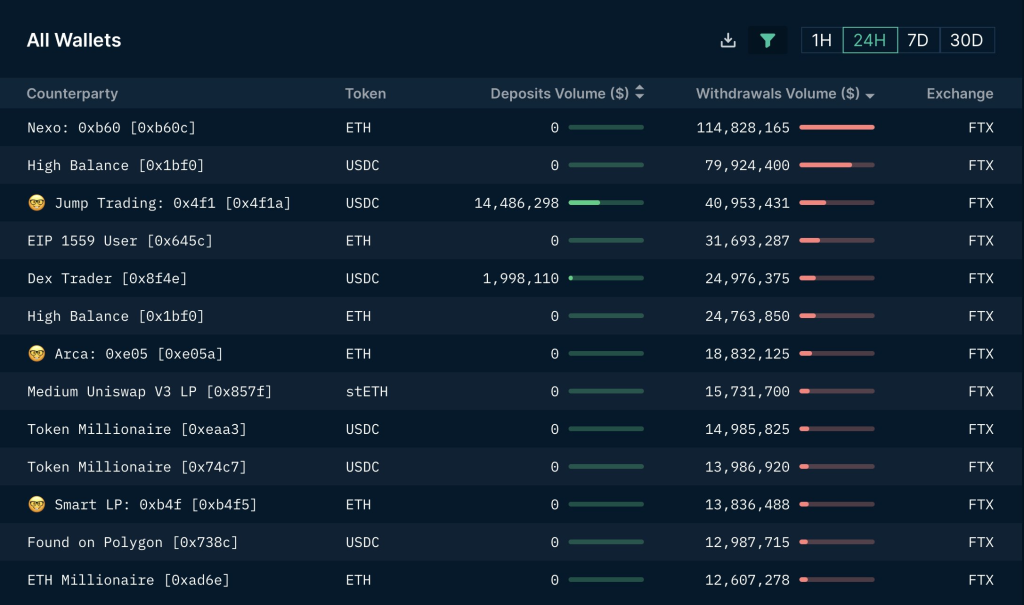
Task: Click withdrawals value 40,953,431
Action: tap(747, 203)
